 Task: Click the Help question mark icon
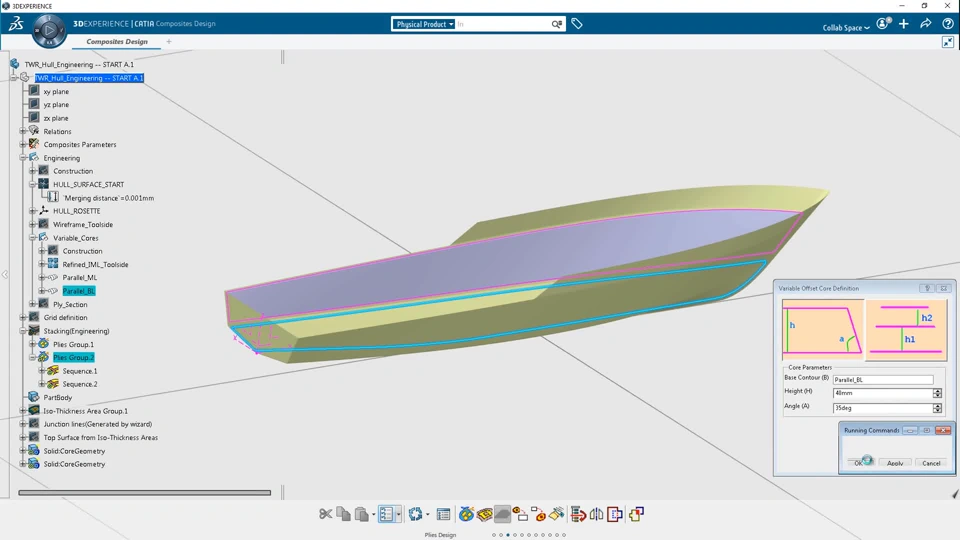947,24
